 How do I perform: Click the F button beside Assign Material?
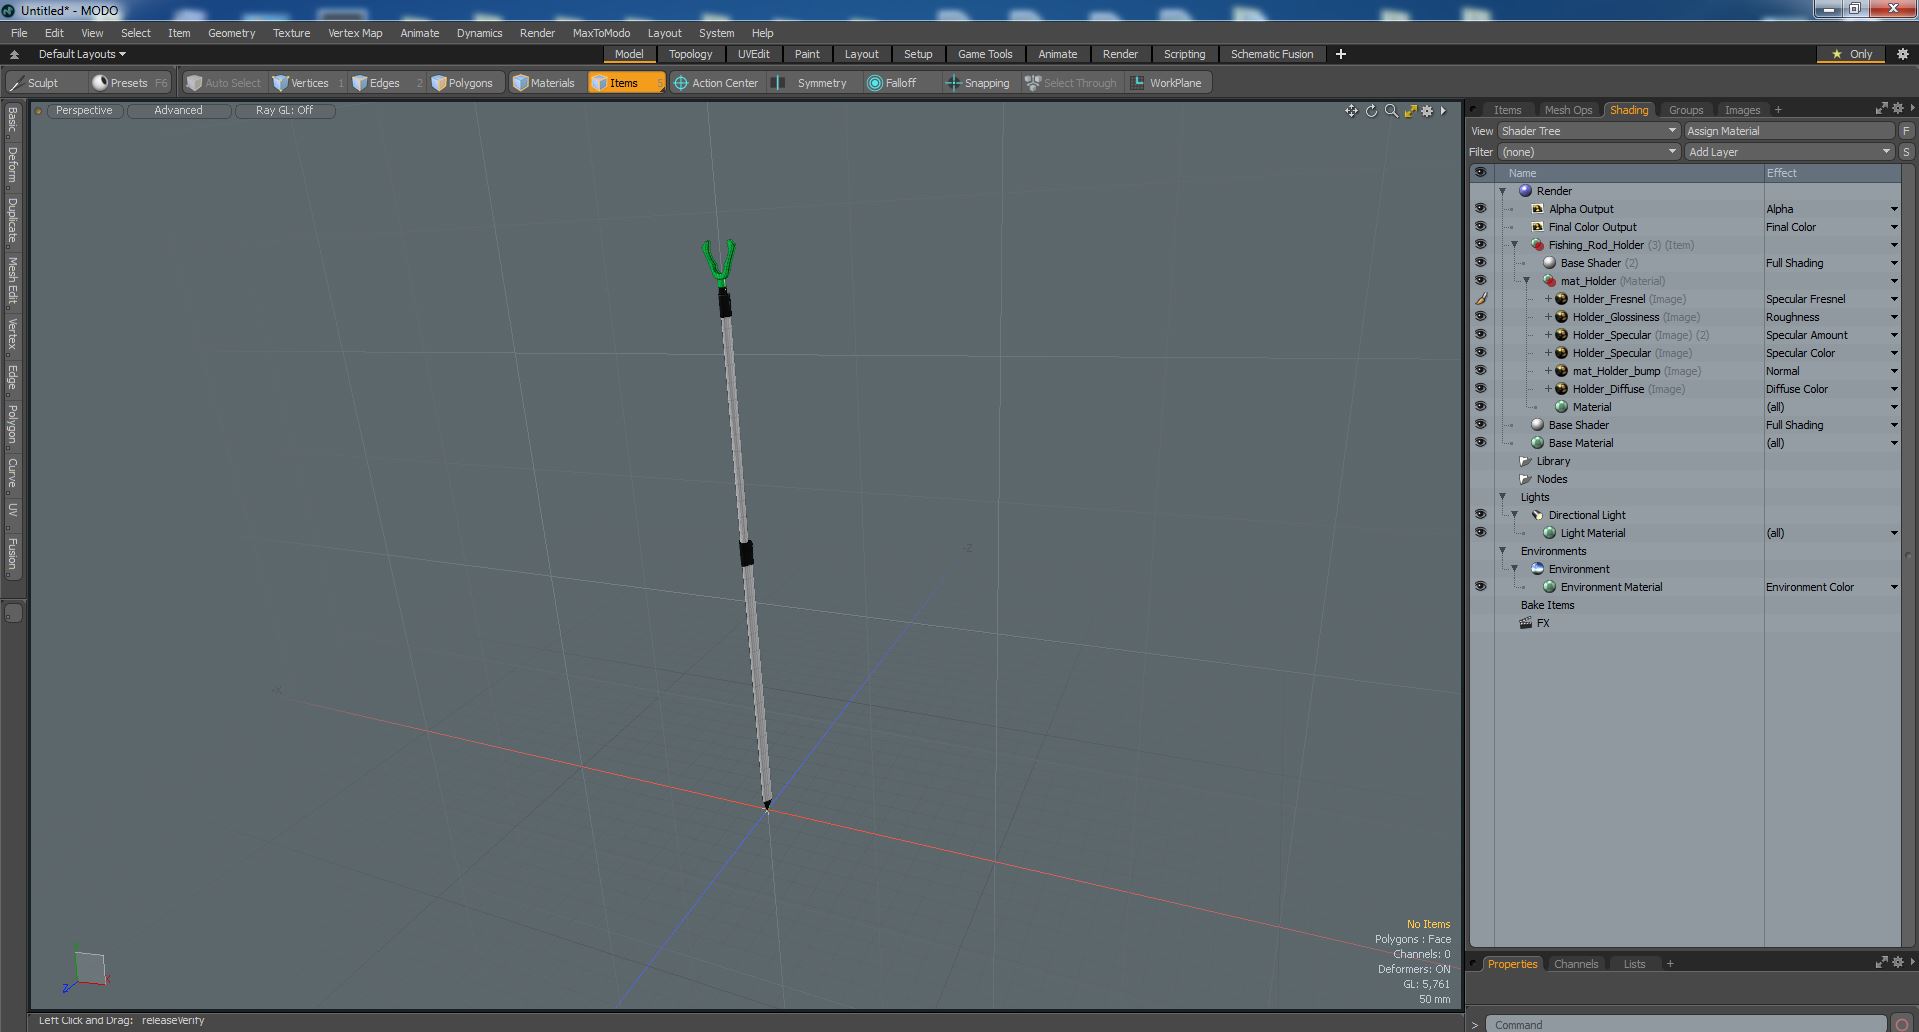click(x=1906, y=131)
